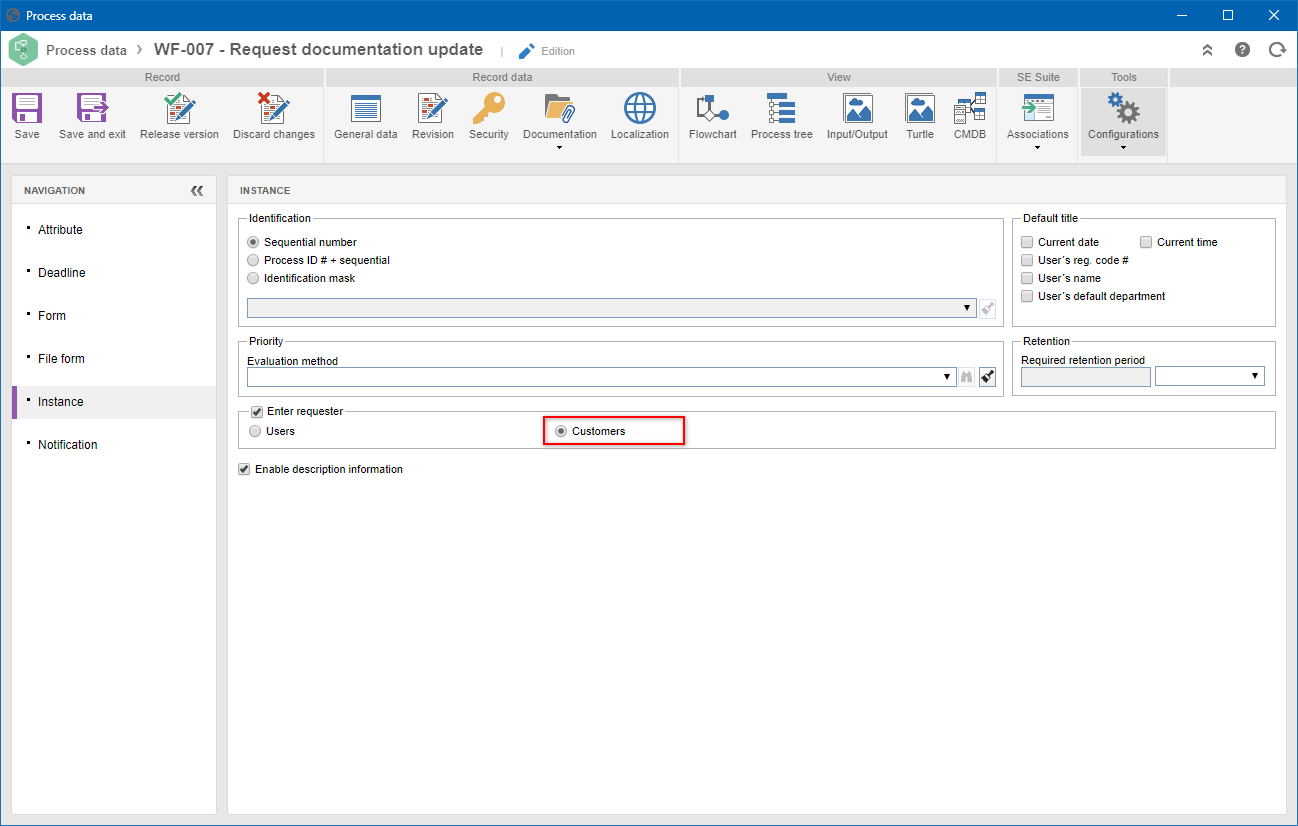Click 'WF-007 - Request documentation update' title
The height and width of the screenshot is (826, 1298).
click(318, 49)
